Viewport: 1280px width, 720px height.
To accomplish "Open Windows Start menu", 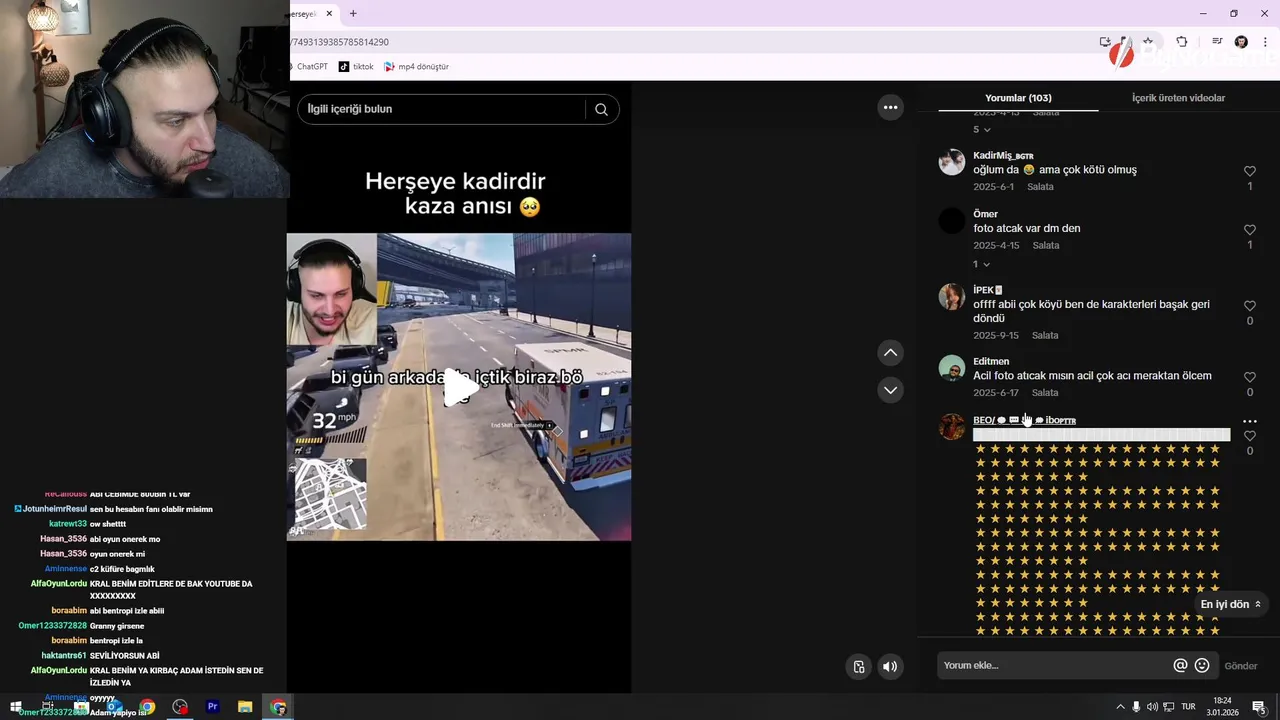I will 16,707.
